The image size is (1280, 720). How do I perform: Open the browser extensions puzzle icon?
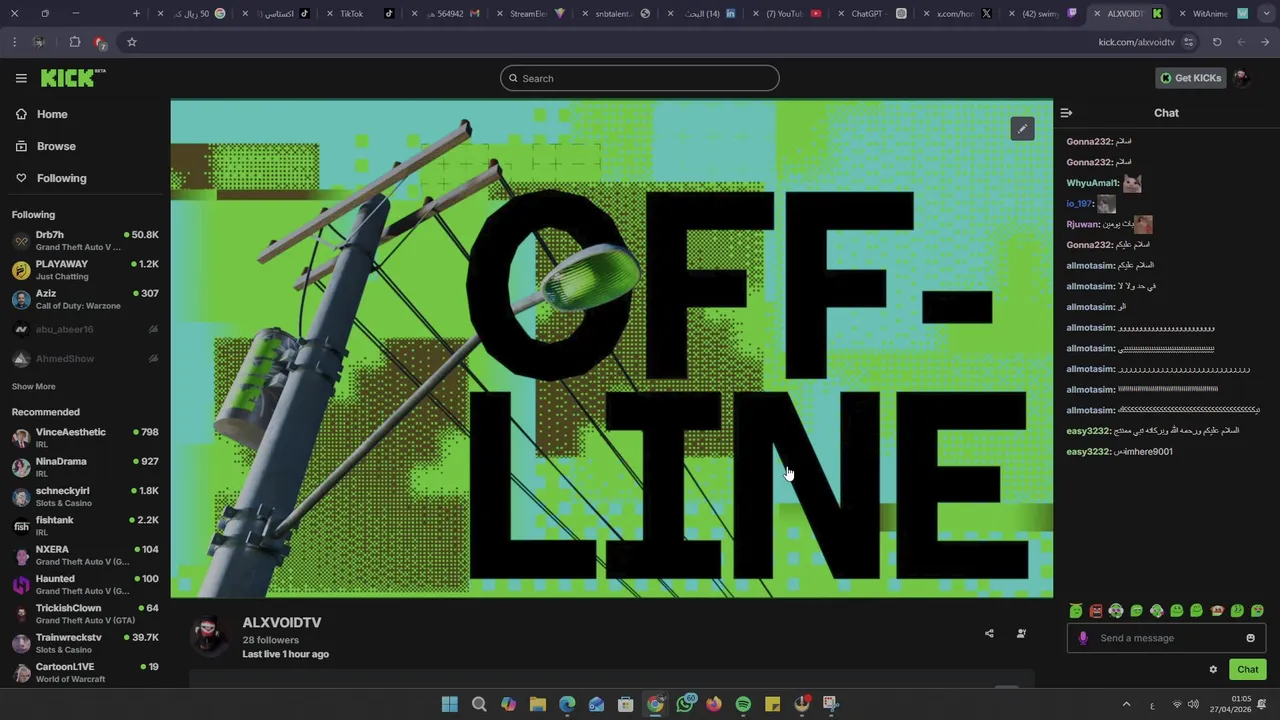75,42
